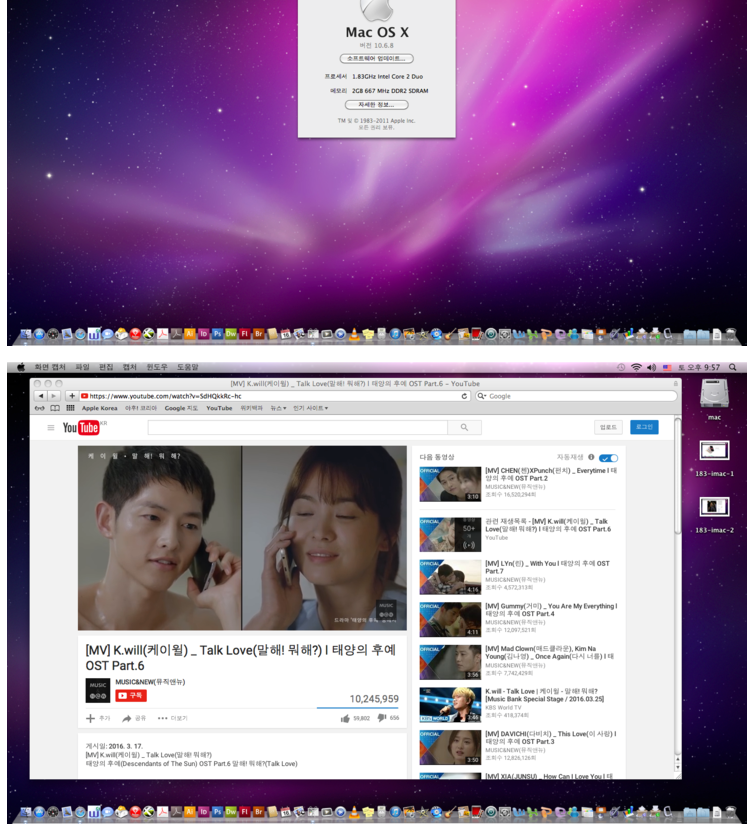The width and height of the screenshot is (753, 827).
Task: Open the 도움말 help menu
Action: coord(188,367)
